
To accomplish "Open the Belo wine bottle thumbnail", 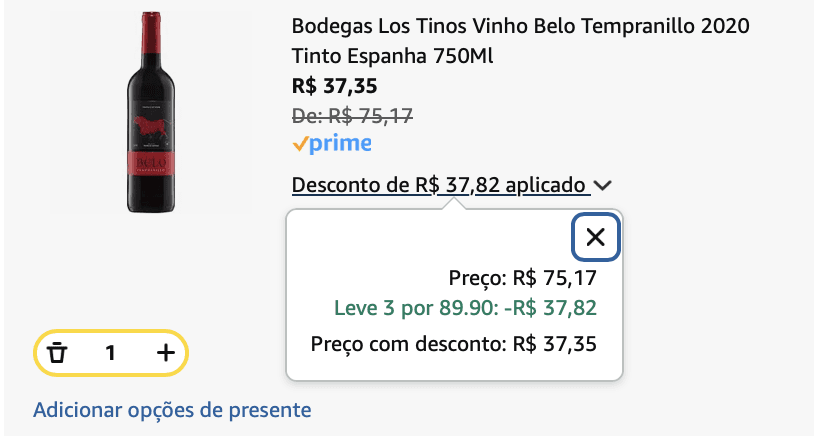I will click(151, 112).
